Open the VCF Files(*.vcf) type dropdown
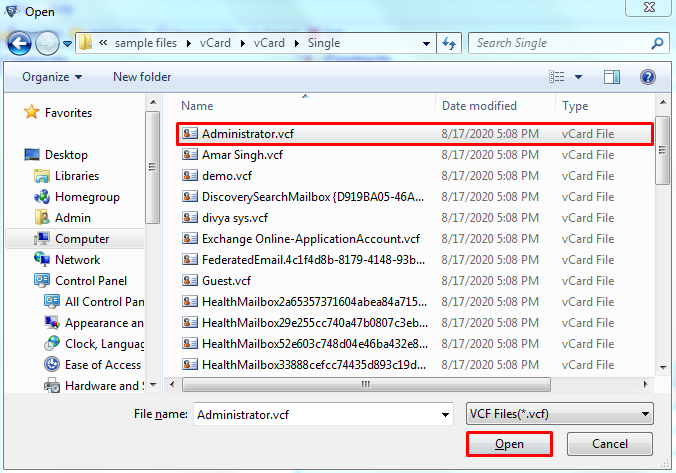Viewport: 676px width, 473px height. pos(560,414)
